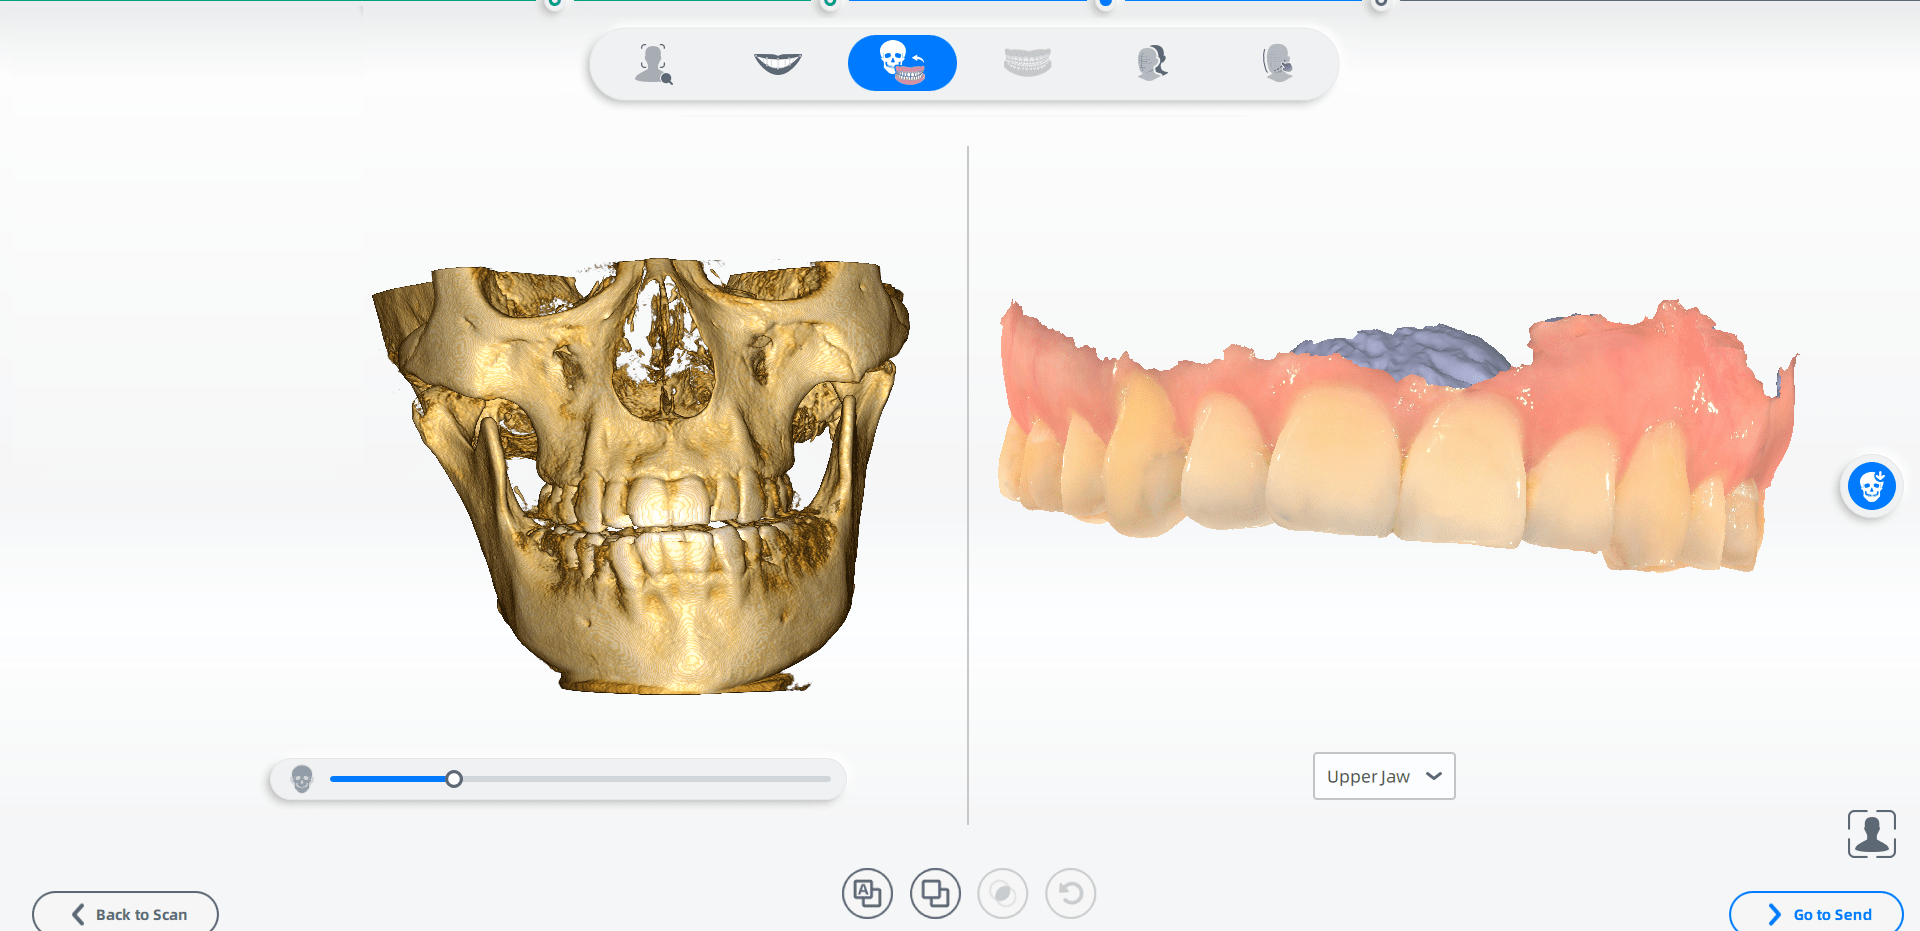Open the face profile grid step
Screen dimensions: 1920x931
[1152, 63]
